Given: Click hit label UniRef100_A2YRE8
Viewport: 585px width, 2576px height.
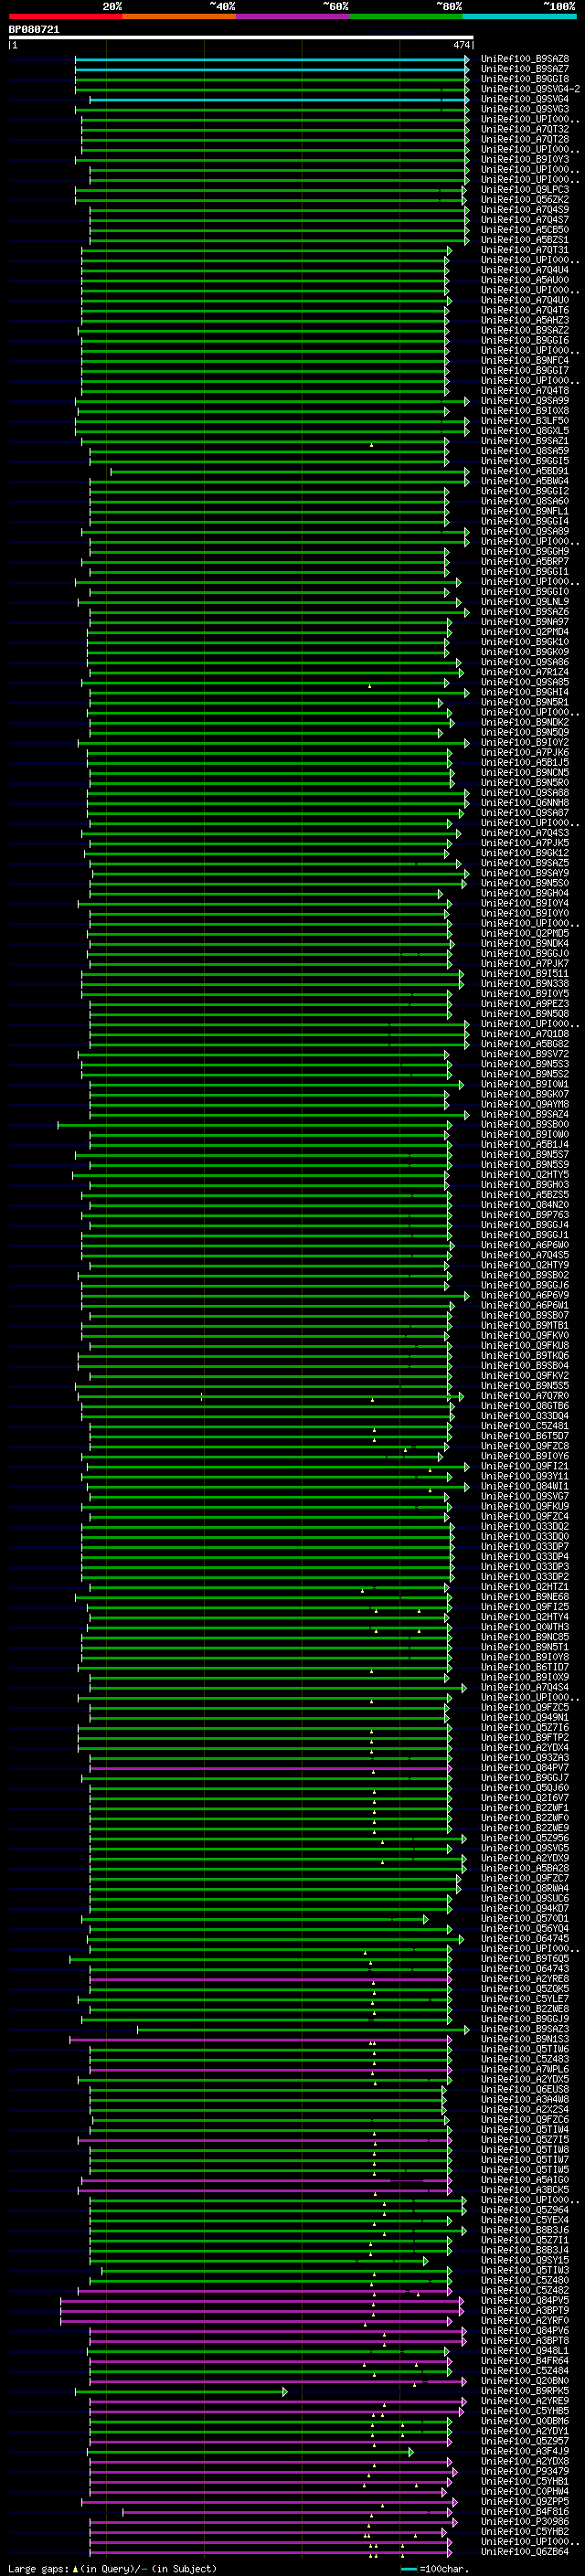Looking at the screenshot, I should point(525,1979).
